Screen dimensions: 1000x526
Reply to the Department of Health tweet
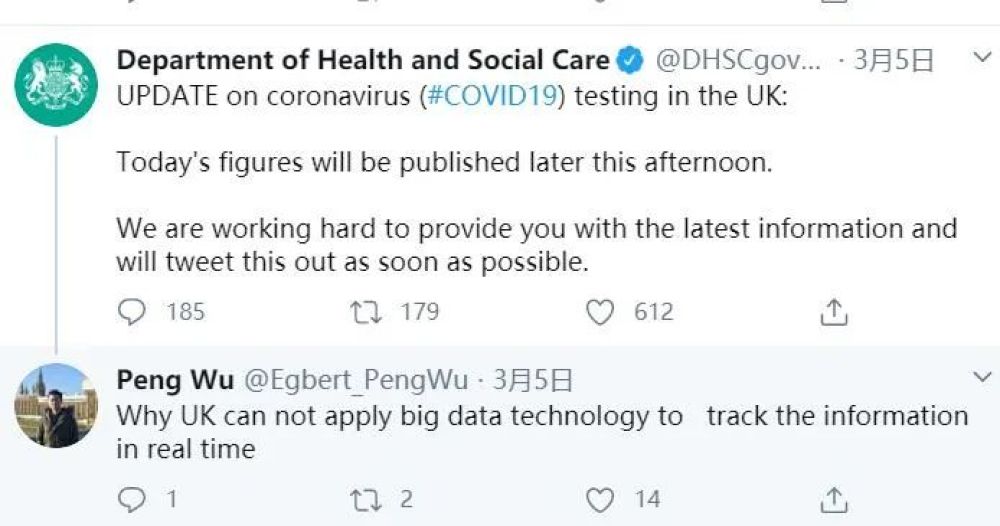[133, 312]
